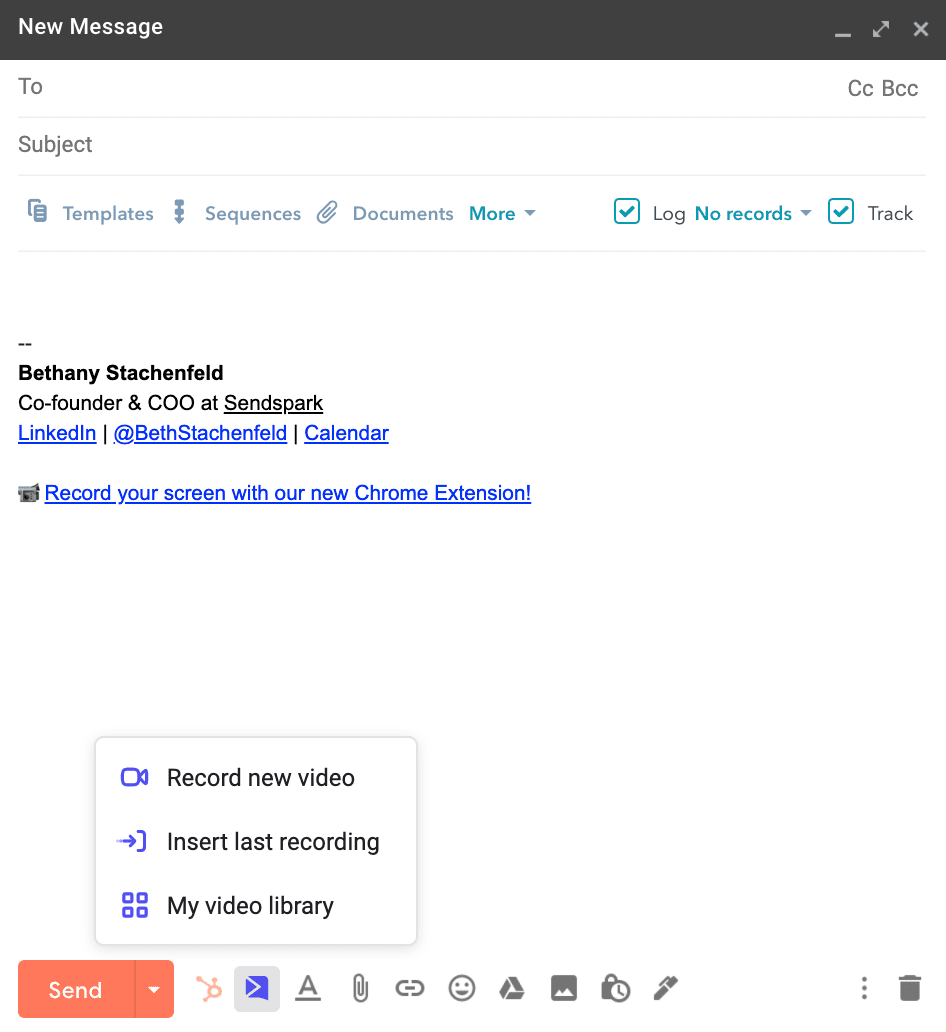Disable the Log checkbox
Screen dimensions: 946x1032
[x=627, y=211]
